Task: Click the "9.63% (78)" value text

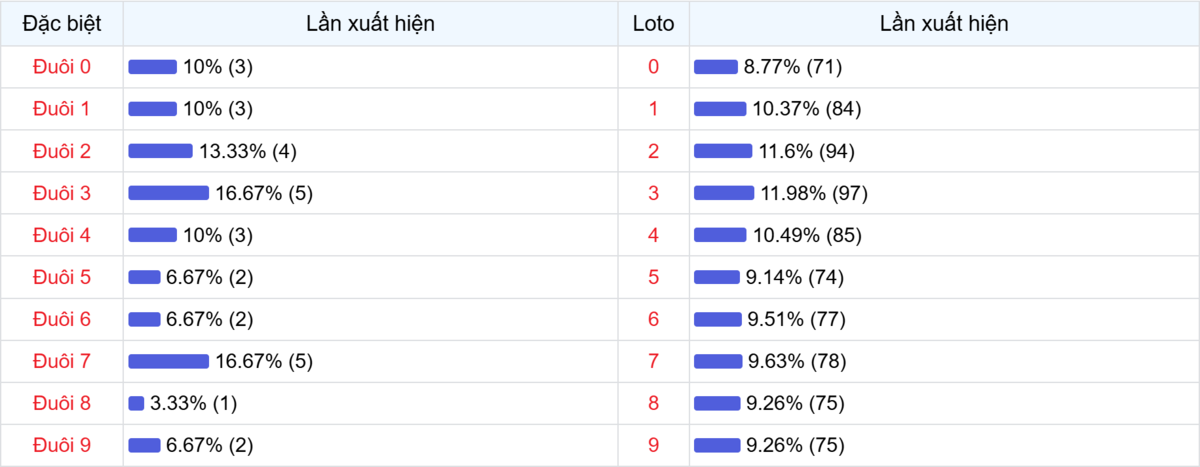Action: (796, 361)
